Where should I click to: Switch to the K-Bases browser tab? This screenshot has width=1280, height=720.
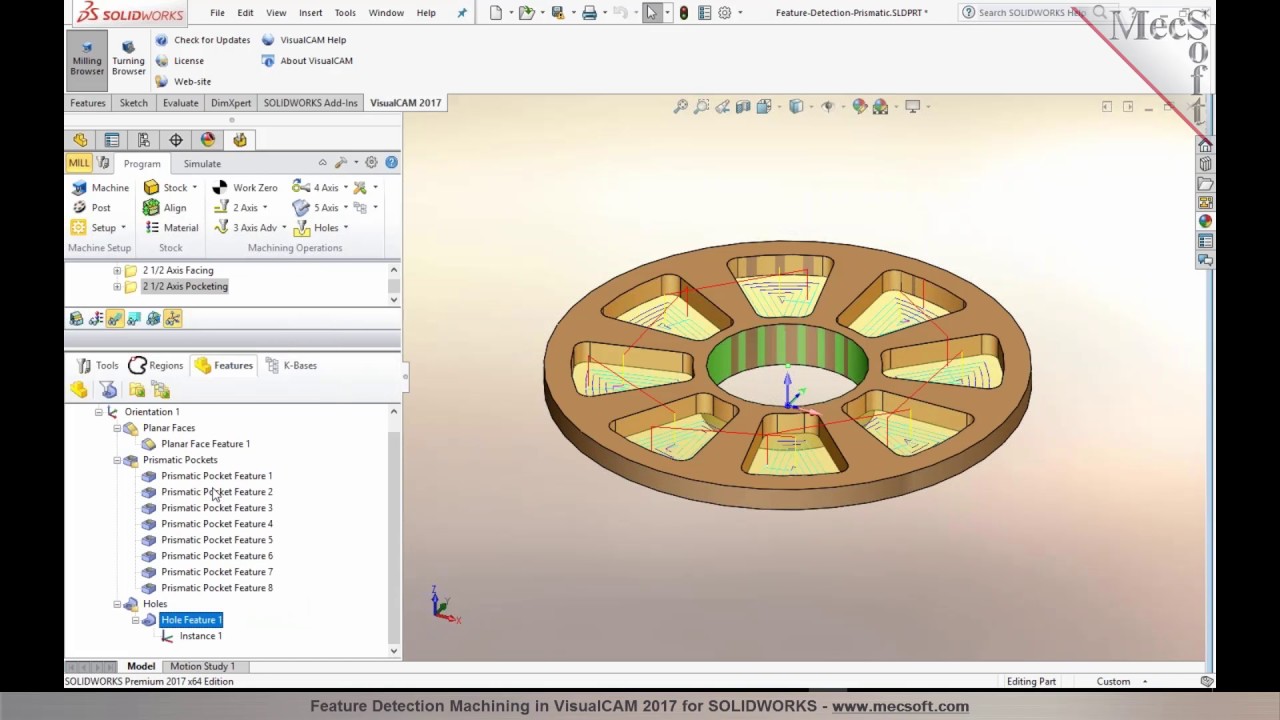click(291, 366)
